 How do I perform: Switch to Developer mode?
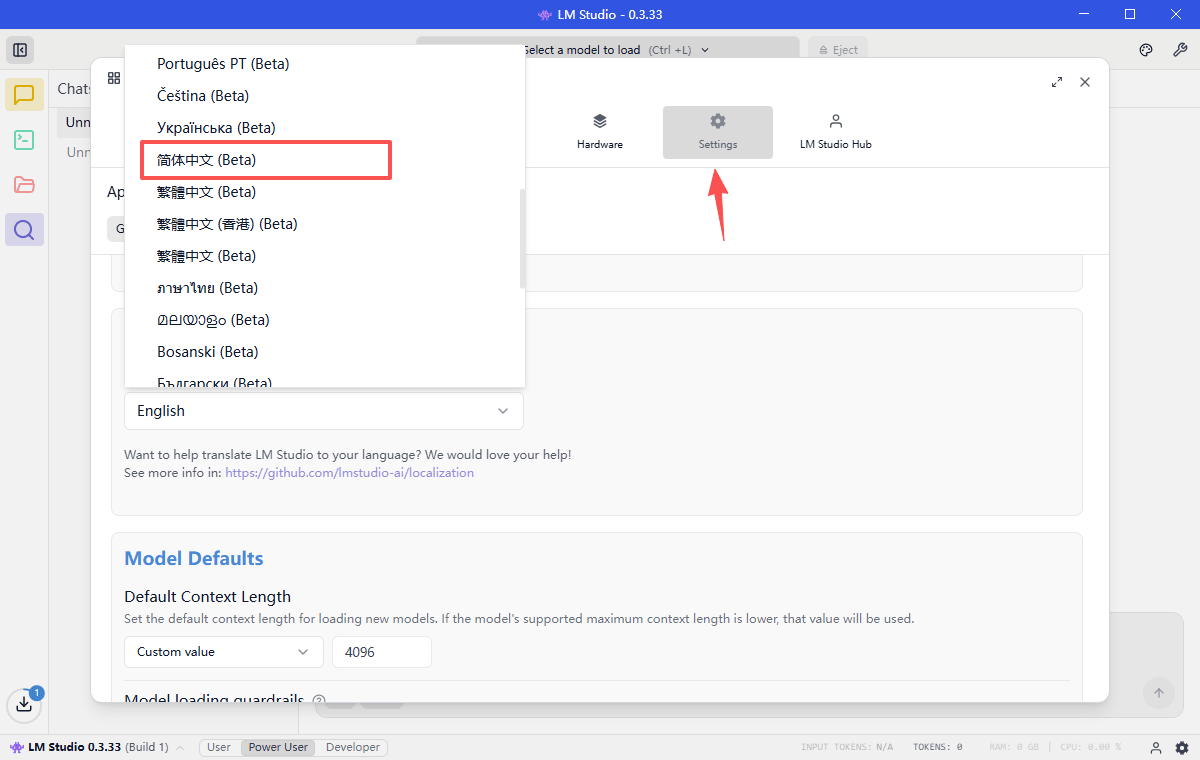click(353, 747)
